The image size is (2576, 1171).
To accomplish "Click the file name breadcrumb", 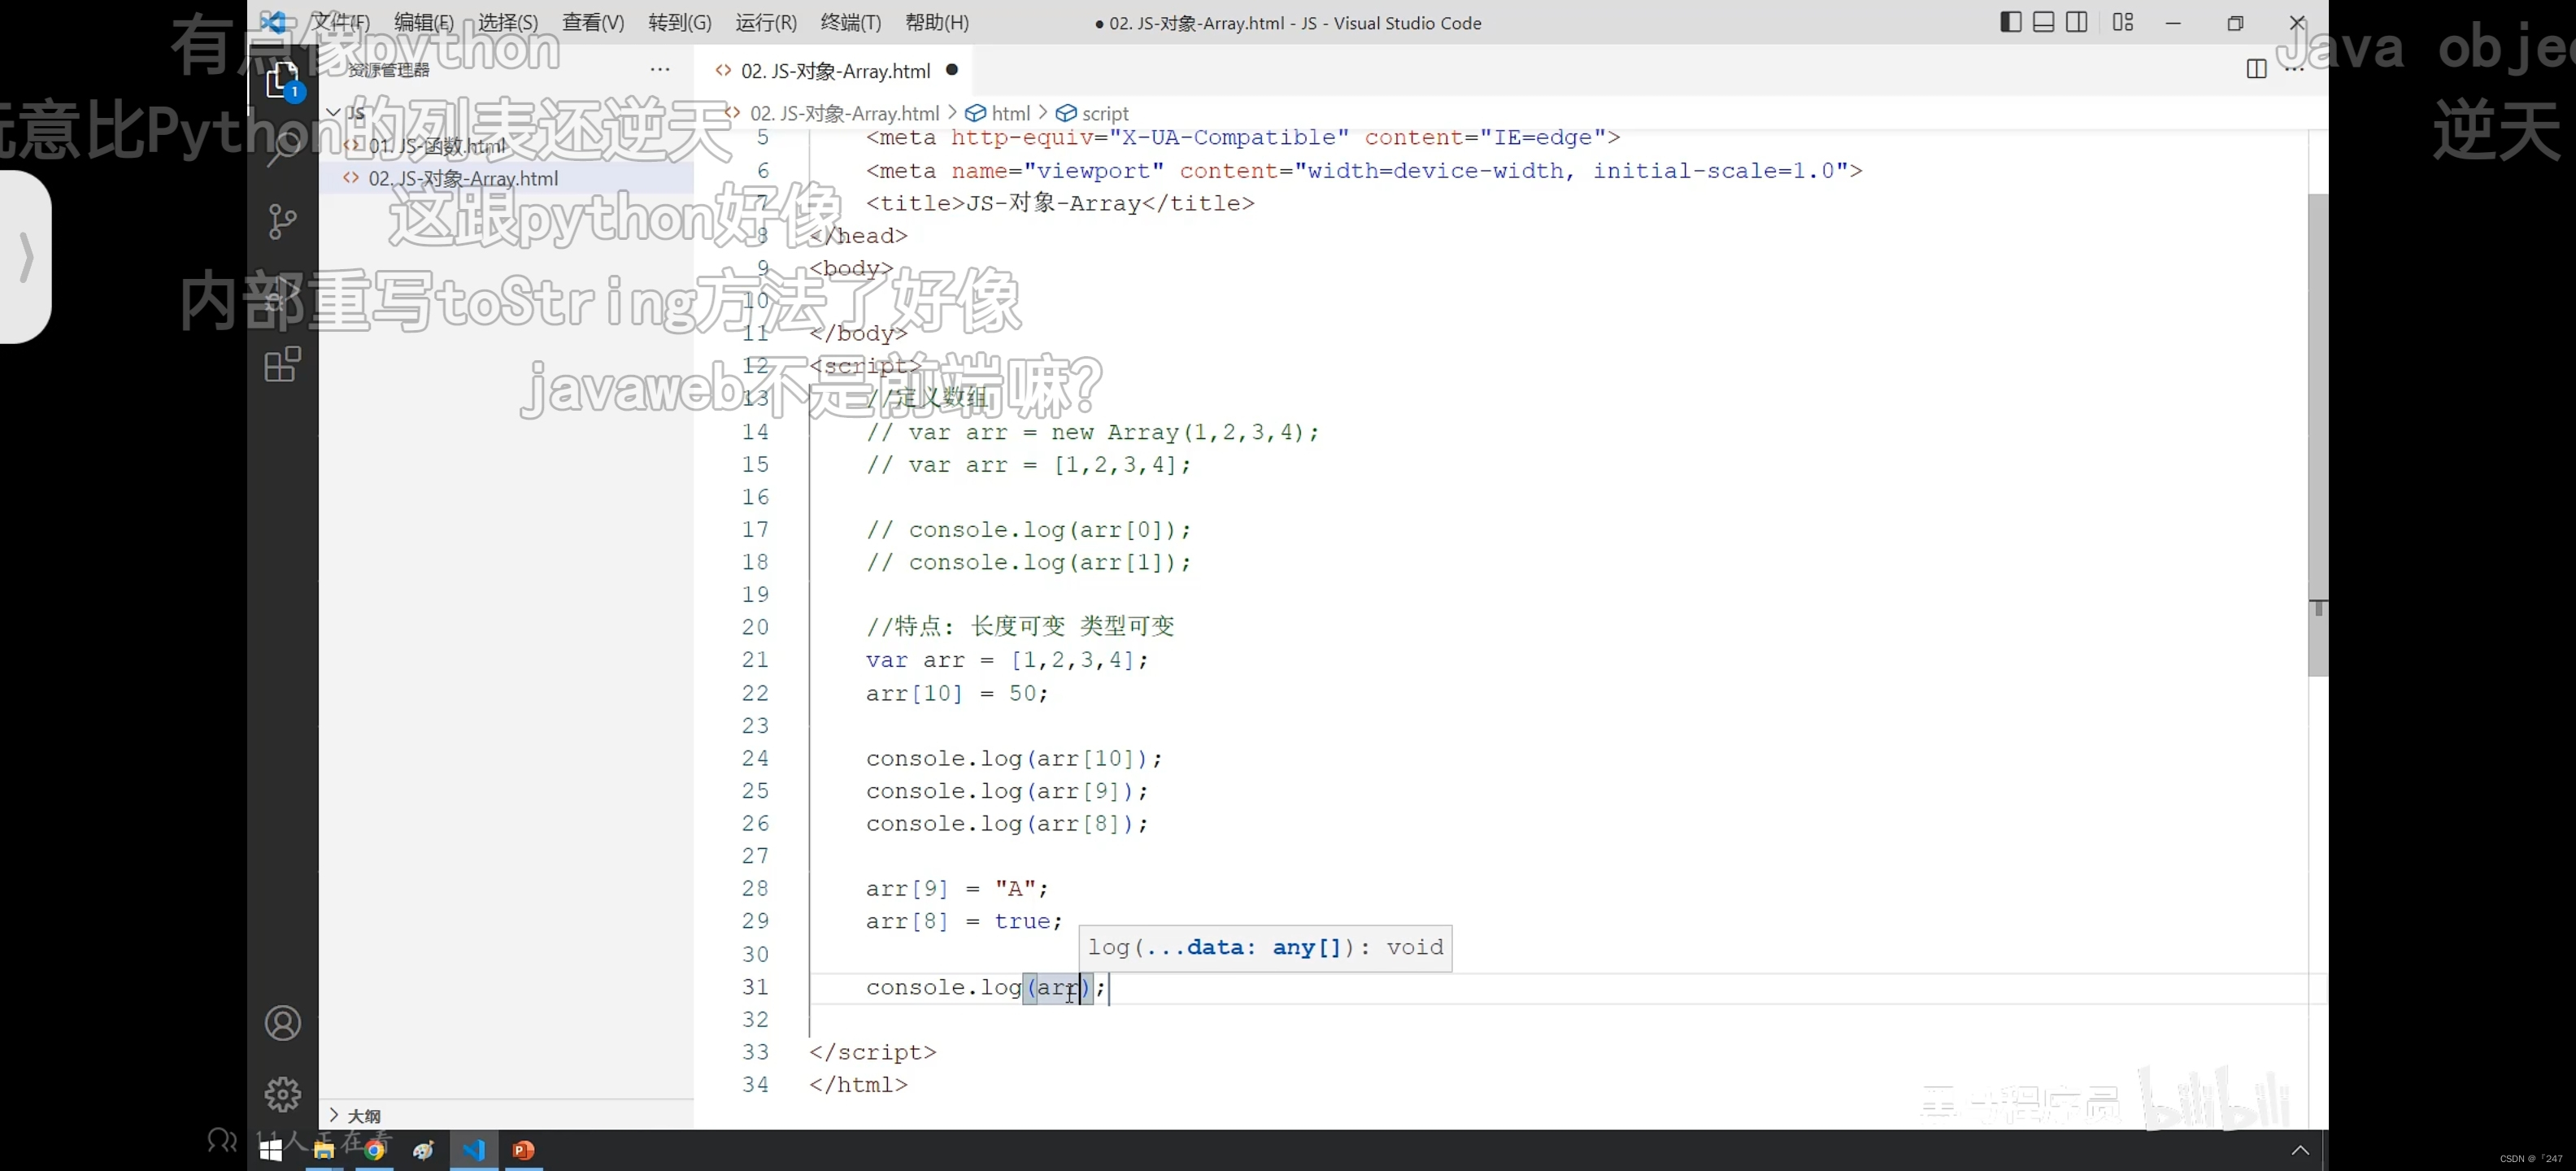I will 844,113.
